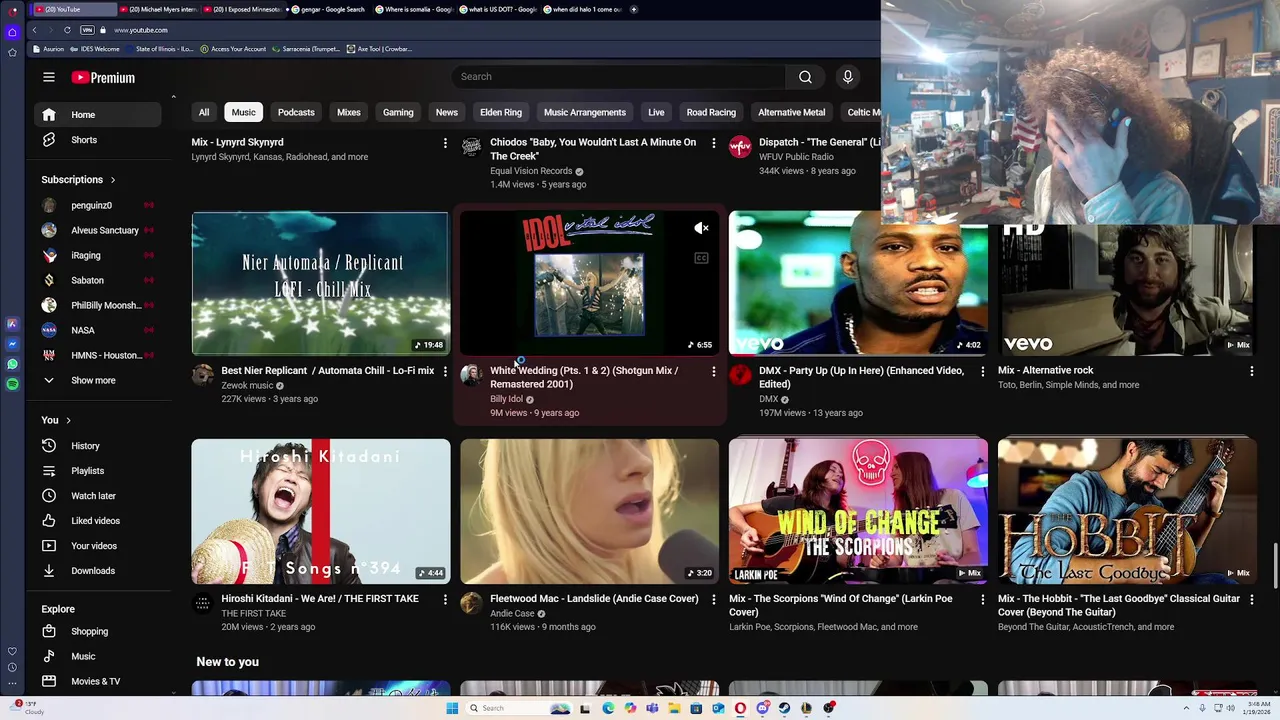This screenshot has height=720, width=1280.
Task: Open options for Mix - Alternative rock
Action: pyautogui.click(x=1251, y=371)
